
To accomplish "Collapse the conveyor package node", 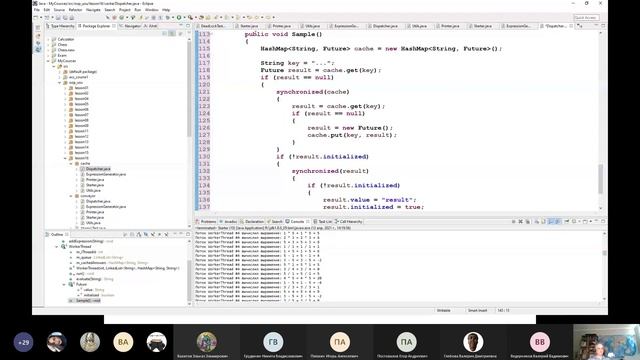I will 71,196.
